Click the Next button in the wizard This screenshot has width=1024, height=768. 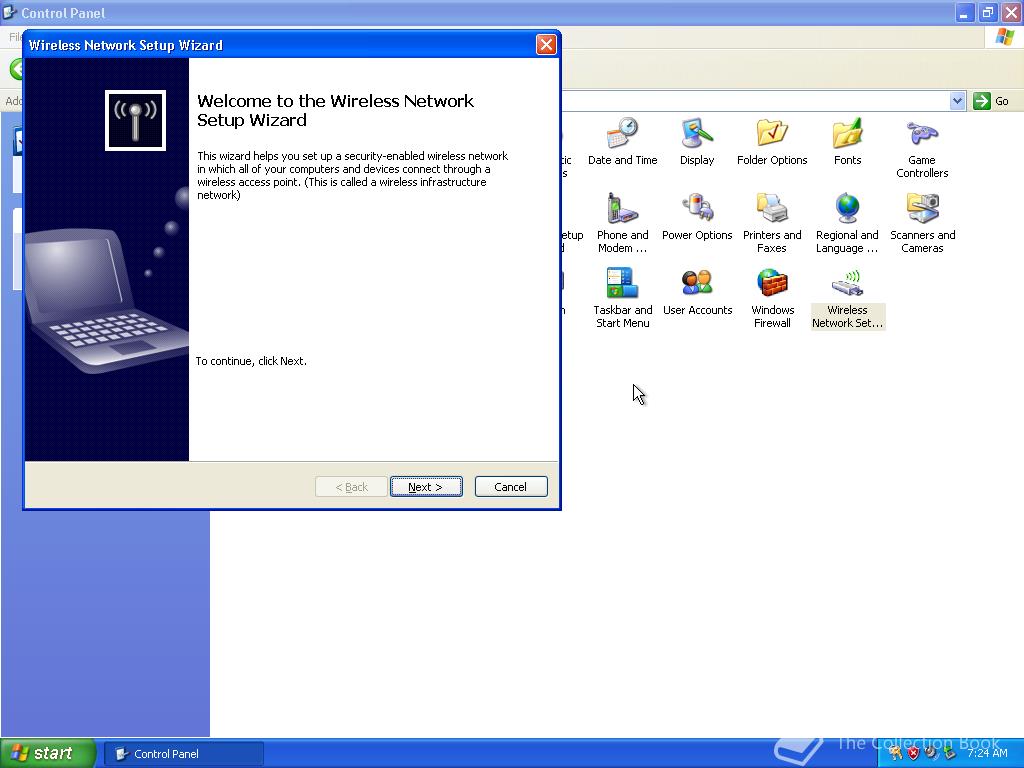(426, 487)
